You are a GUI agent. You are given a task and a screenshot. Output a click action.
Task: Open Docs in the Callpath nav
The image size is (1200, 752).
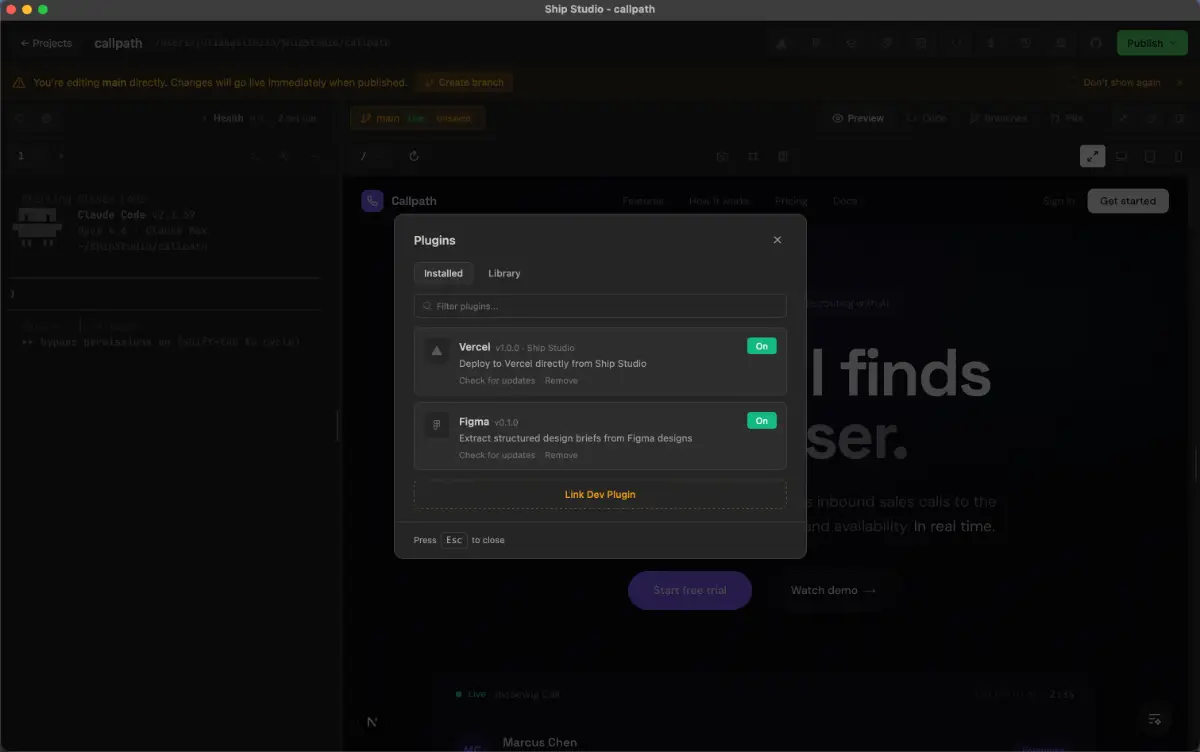[845, 201]
